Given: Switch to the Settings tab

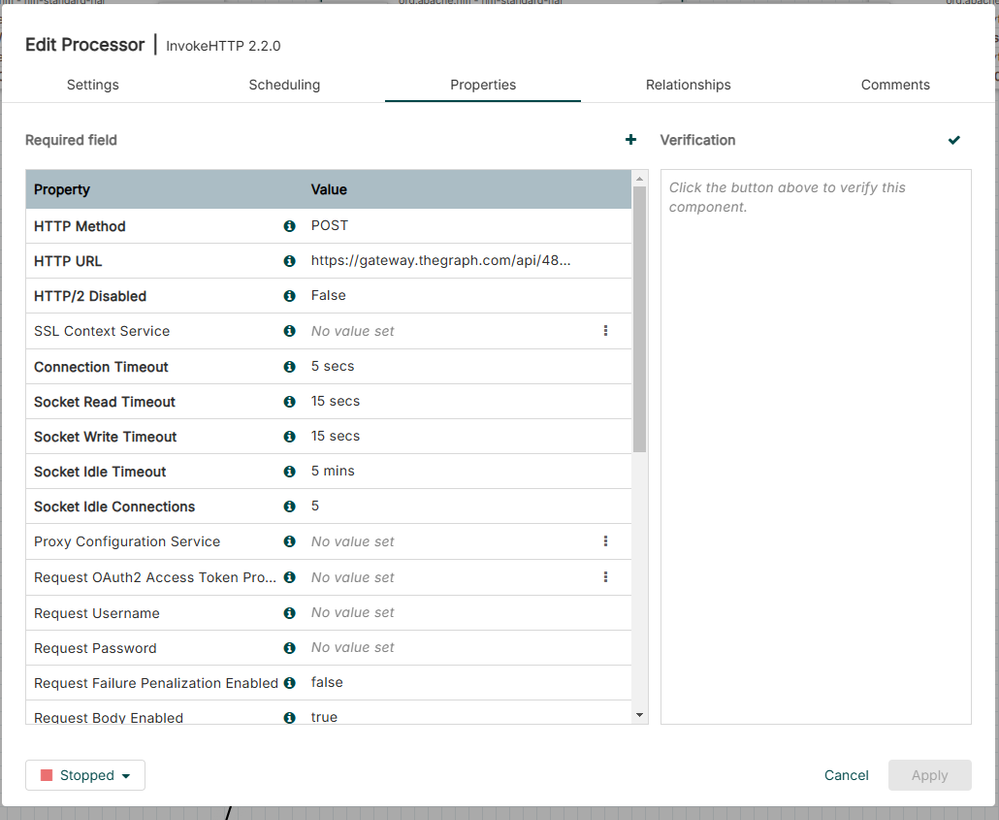Looking at the screenshot, I should pyautogui.click(x=93, y=85).
